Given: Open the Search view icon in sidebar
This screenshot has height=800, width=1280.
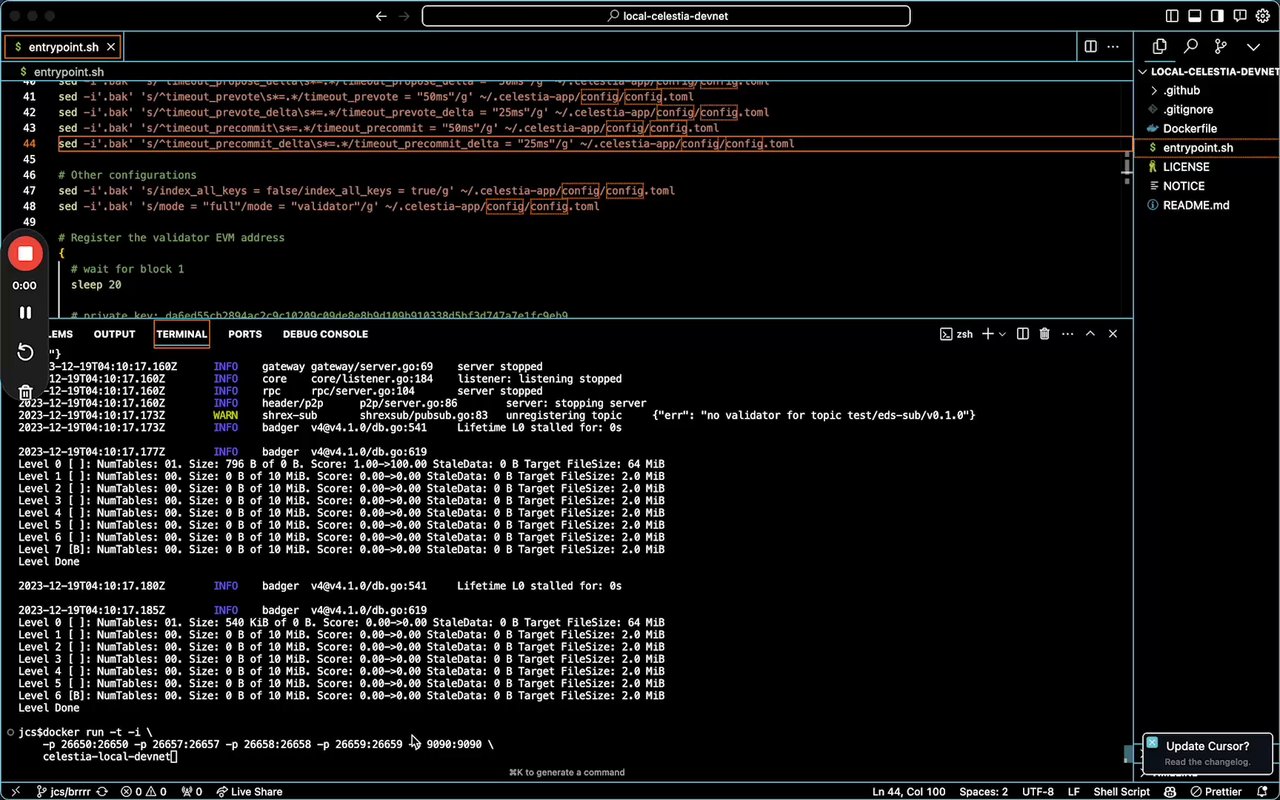Looking at the screenshot, I should point(1190,46).
